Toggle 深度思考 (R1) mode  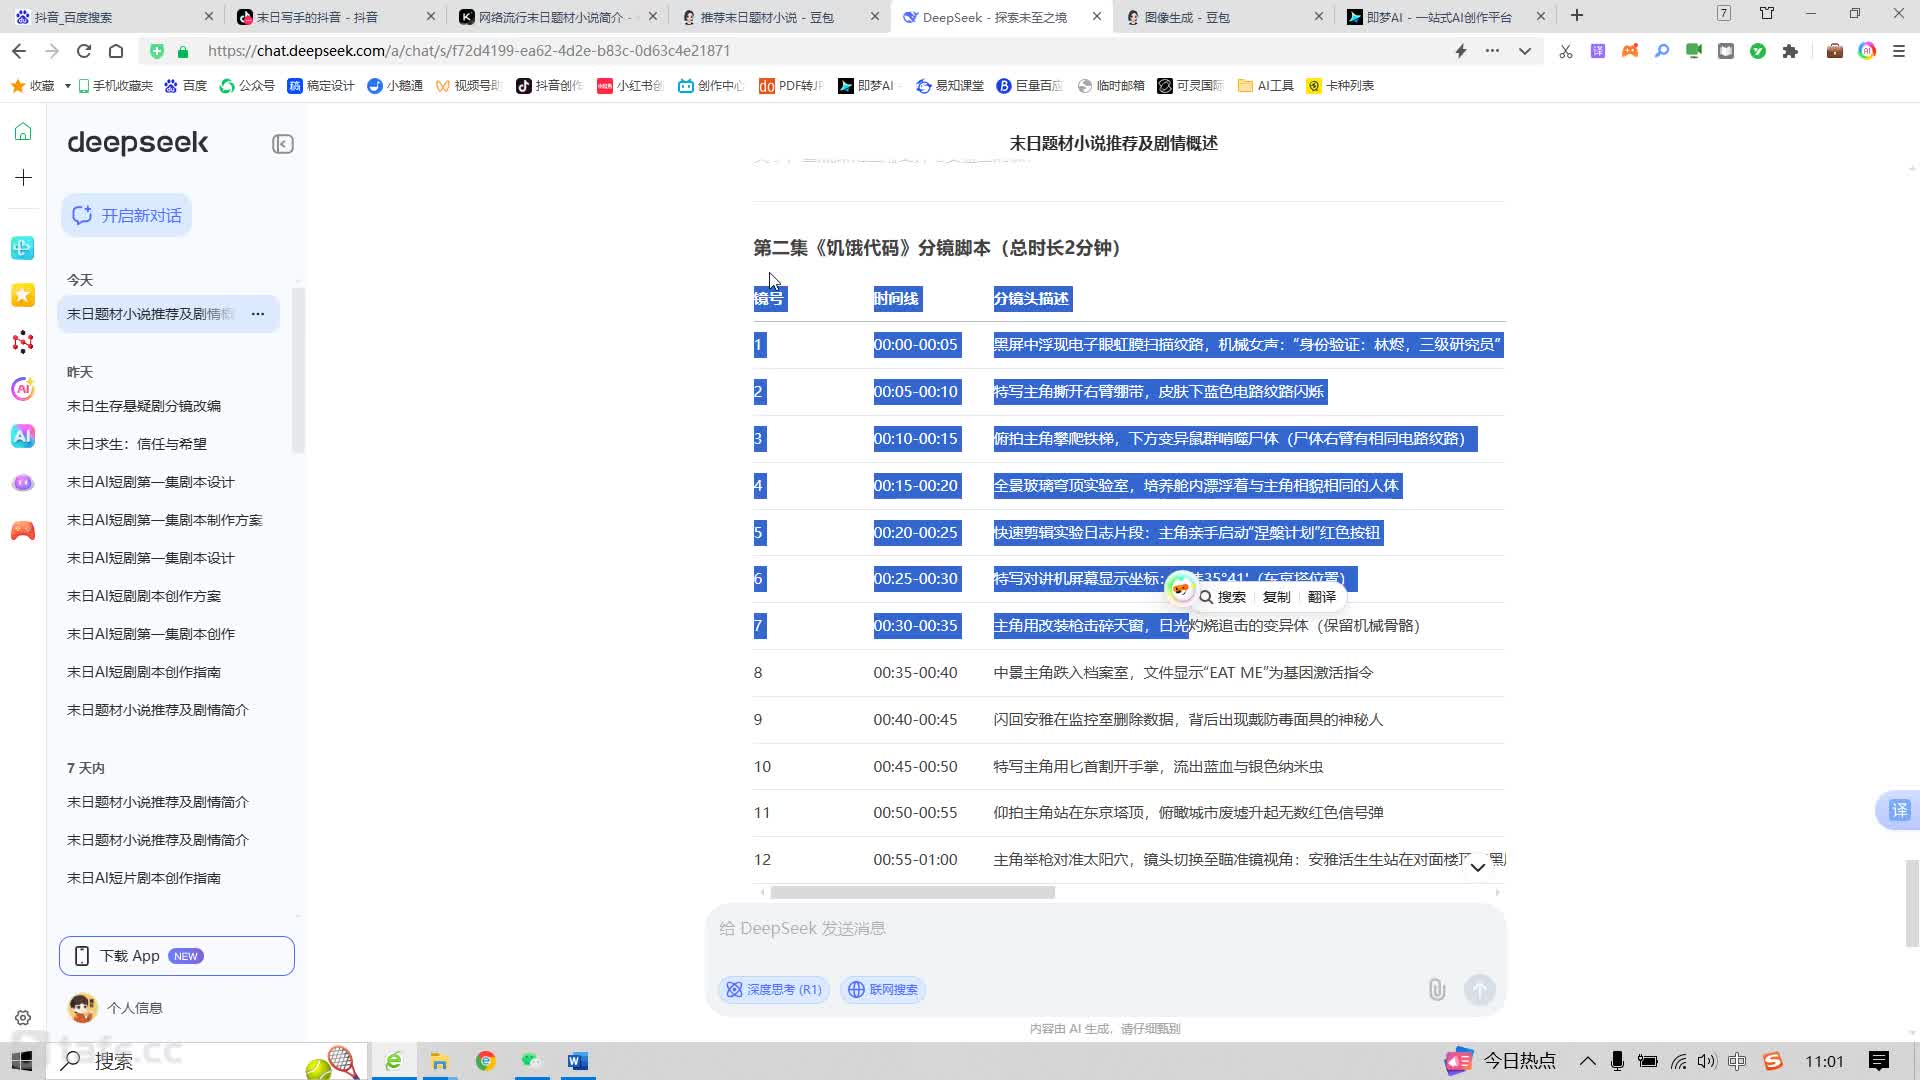[774, 989]
